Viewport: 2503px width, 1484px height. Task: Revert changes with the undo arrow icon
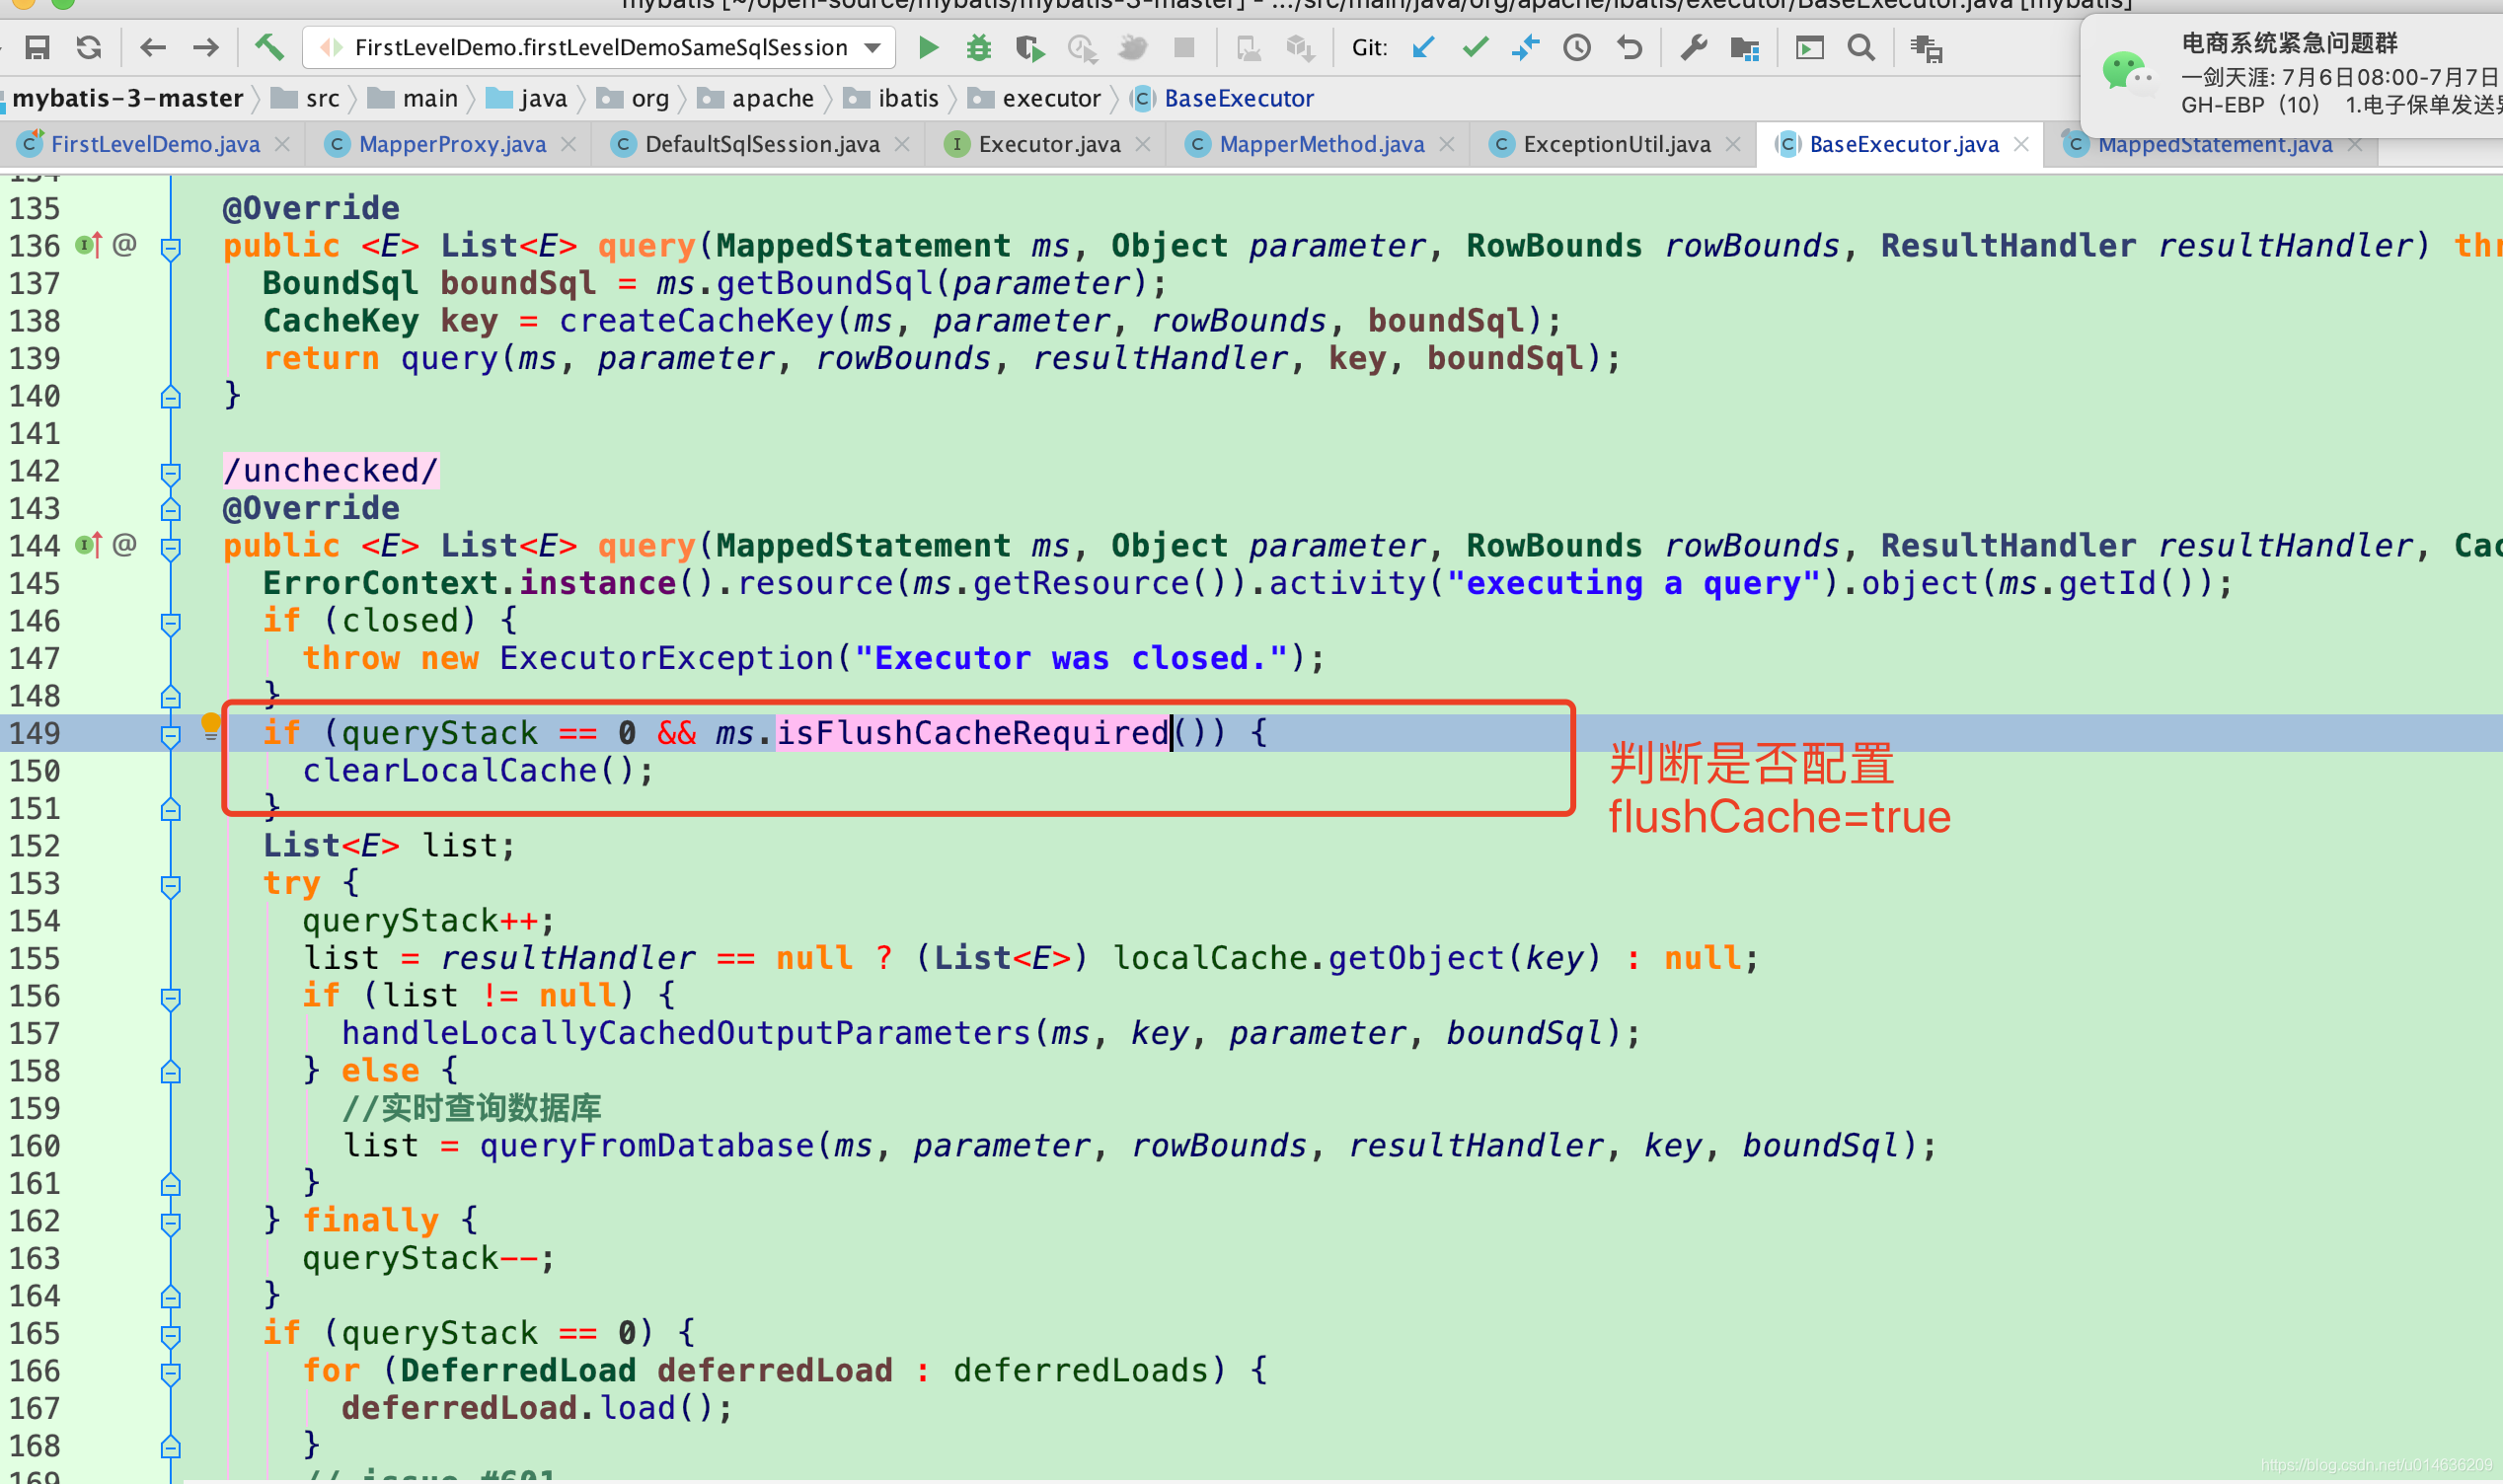pos(1629,47)
